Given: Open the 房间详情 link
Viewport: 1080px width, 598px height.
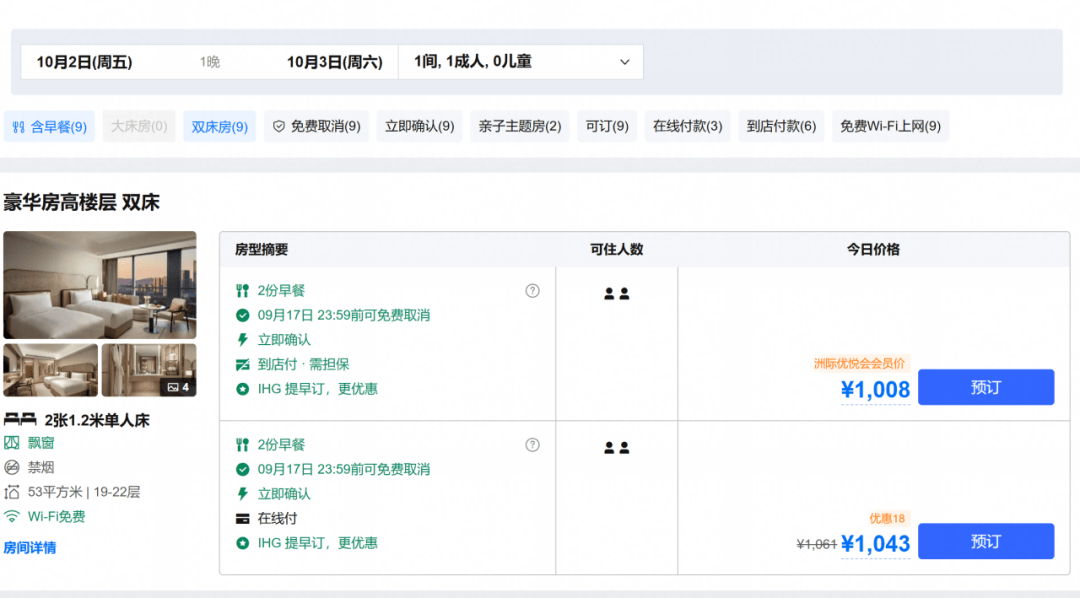Looking at the screenshot, I should 30,548.
